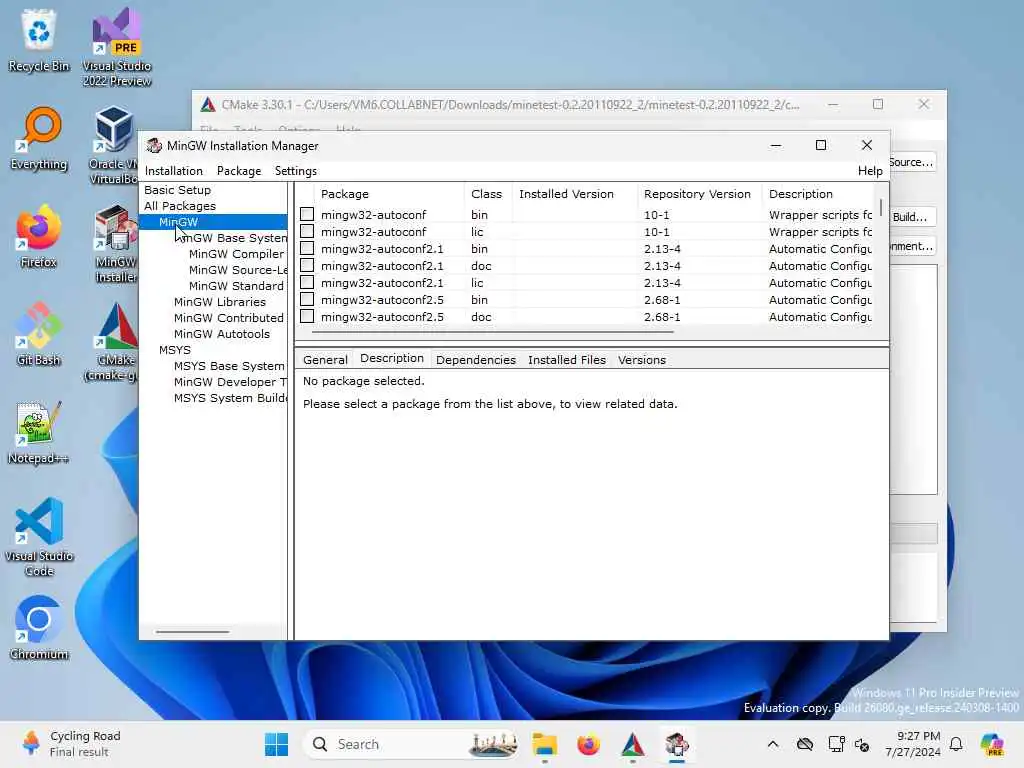Launch Notepad++ from the desktop
Viewport: 1024px width, 768px height.
point(39,432)
